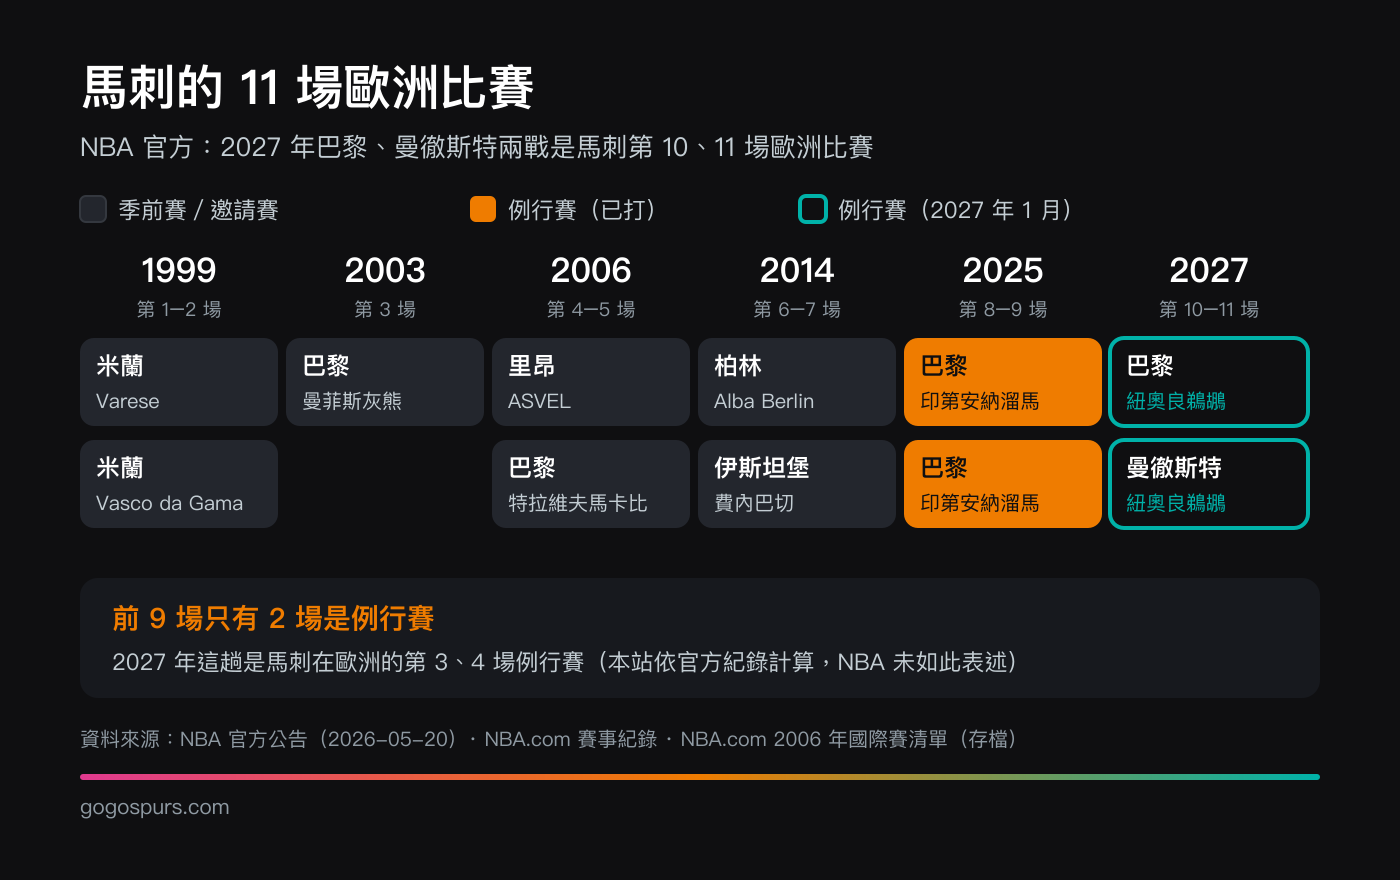Click the dark 季前賽 / 邀請賽 legend swatch
1400x880 pixels.
coord(93,209)
